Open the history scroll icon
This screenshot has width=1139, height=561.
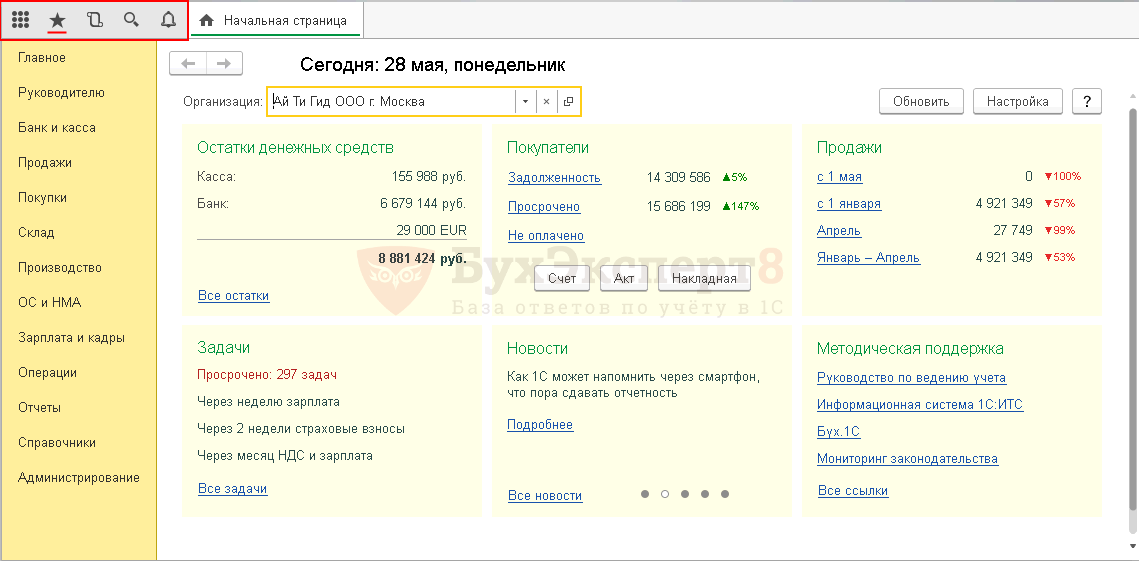click(x=94, y=20)
